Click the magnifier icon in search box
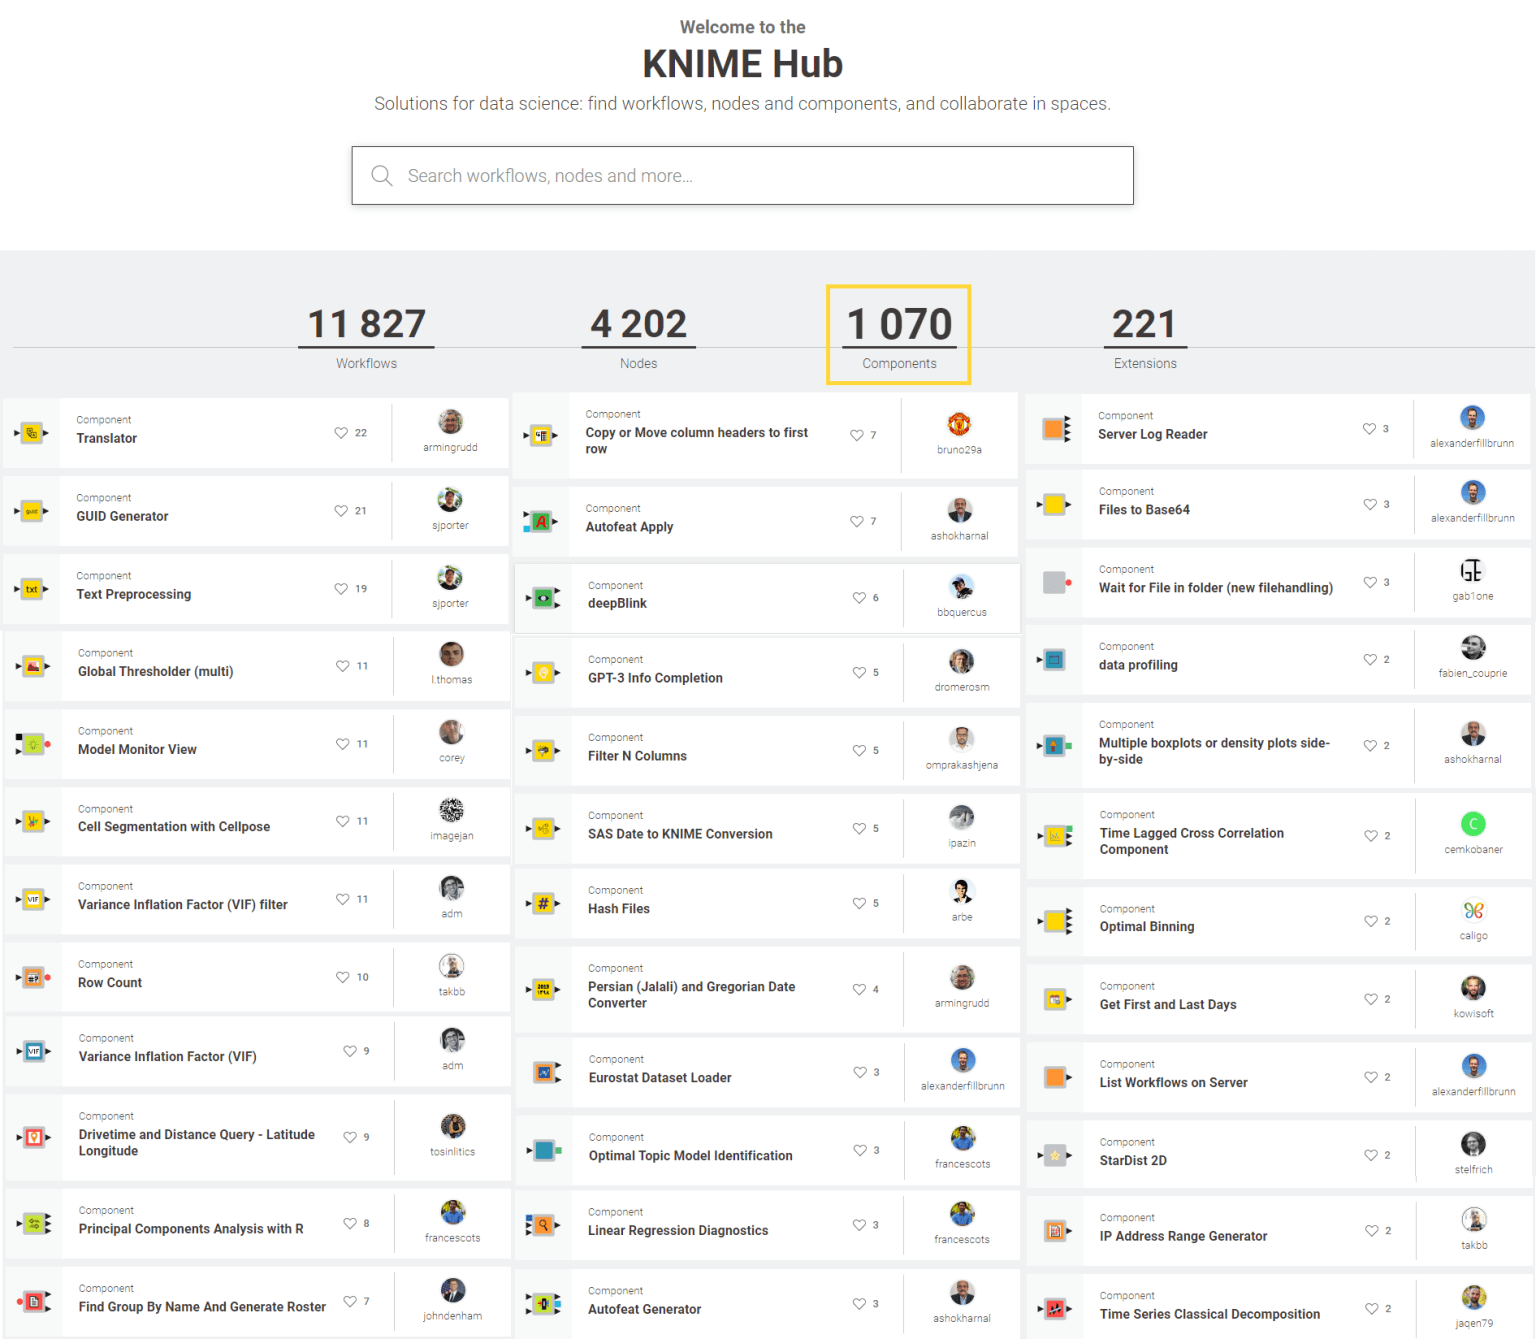Image resolution: width=1536 pixels, height=1339 pixels. point(381,175)
